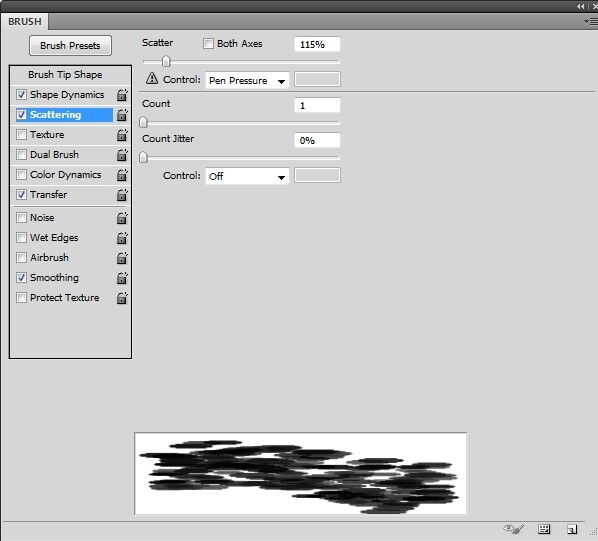Toggle lock icon for Wet Edges
The height and width of the screenshot is (541, 598).
pos(122,238)
